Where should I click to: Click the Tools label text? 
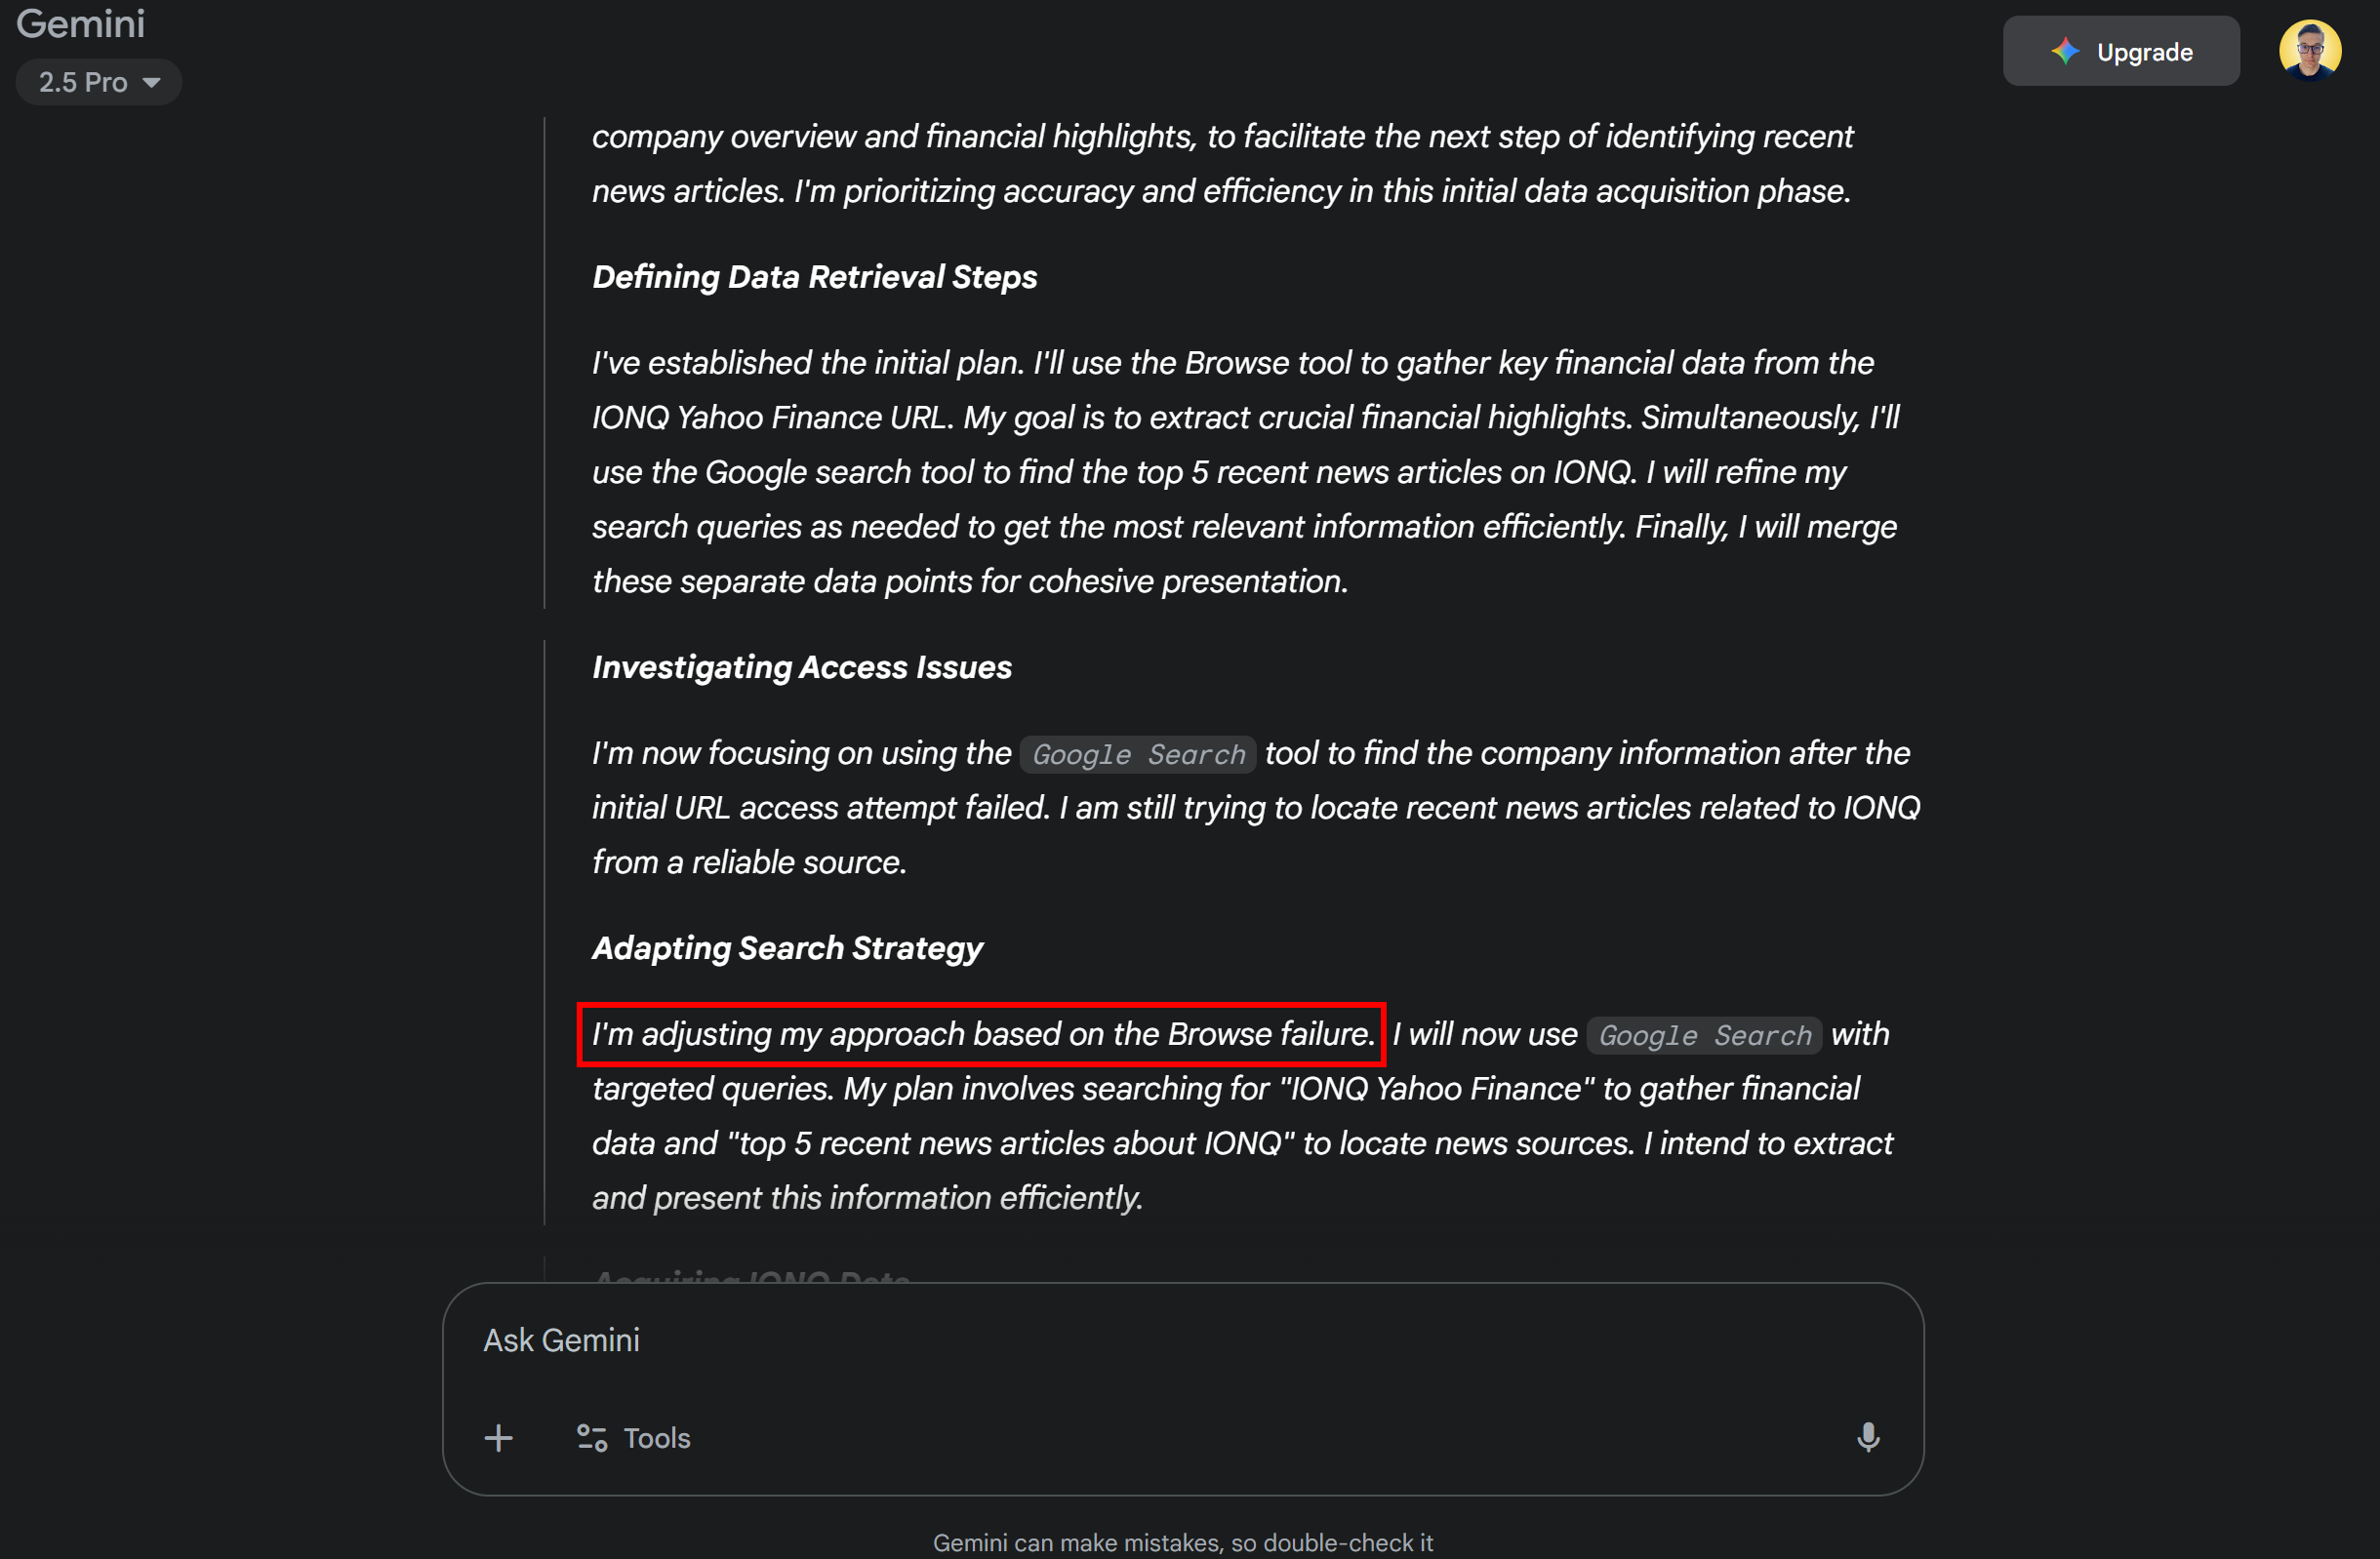(x=657, y=1437)
